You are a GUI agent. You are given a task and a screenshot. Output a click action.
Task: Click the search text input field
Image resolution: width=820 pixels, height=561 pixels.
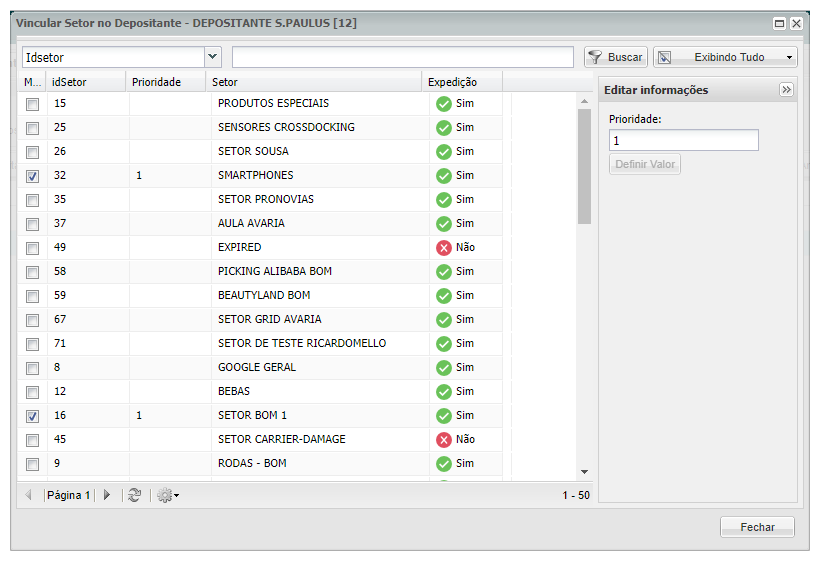[x=403, y=57]
